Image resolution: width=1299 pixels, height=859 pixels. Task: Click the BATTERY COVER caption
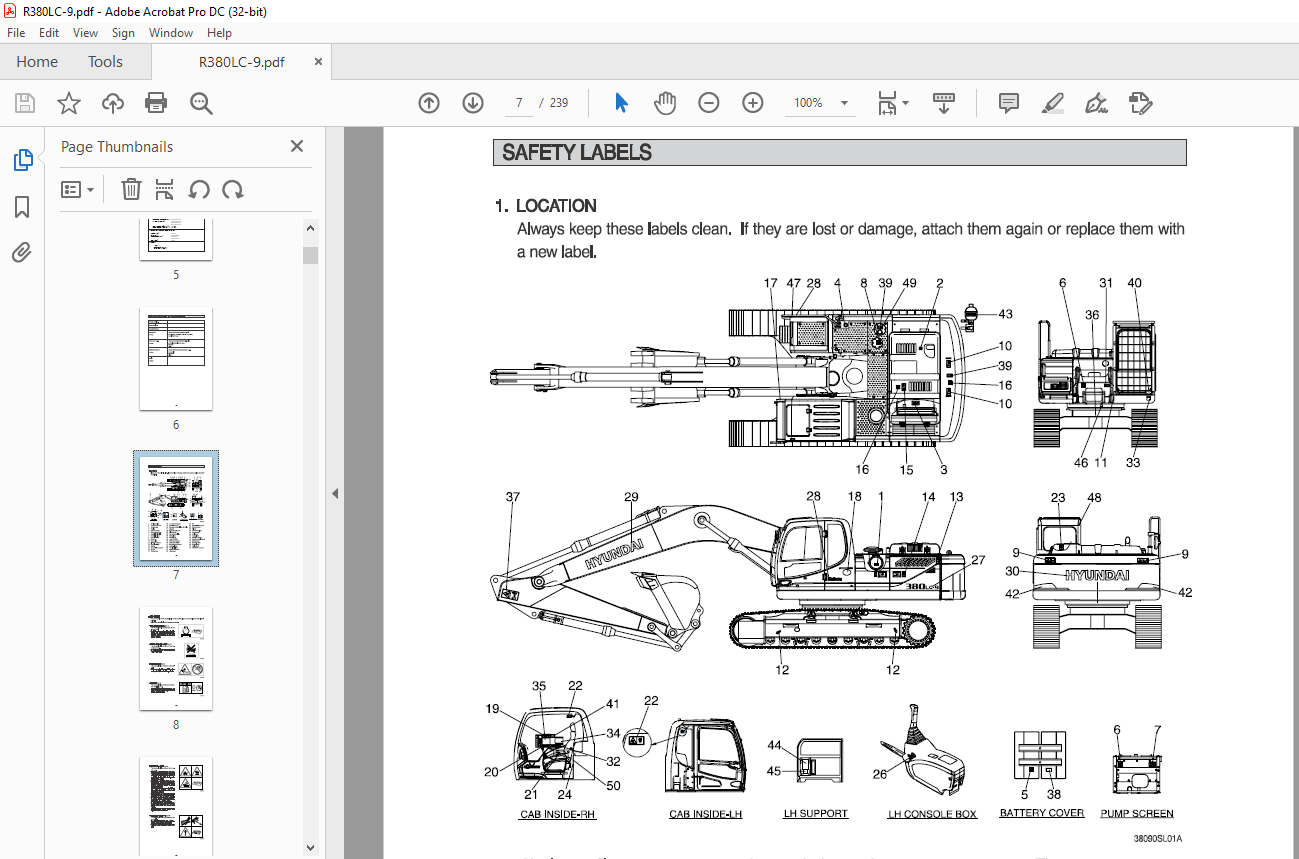pos(1042,813)
